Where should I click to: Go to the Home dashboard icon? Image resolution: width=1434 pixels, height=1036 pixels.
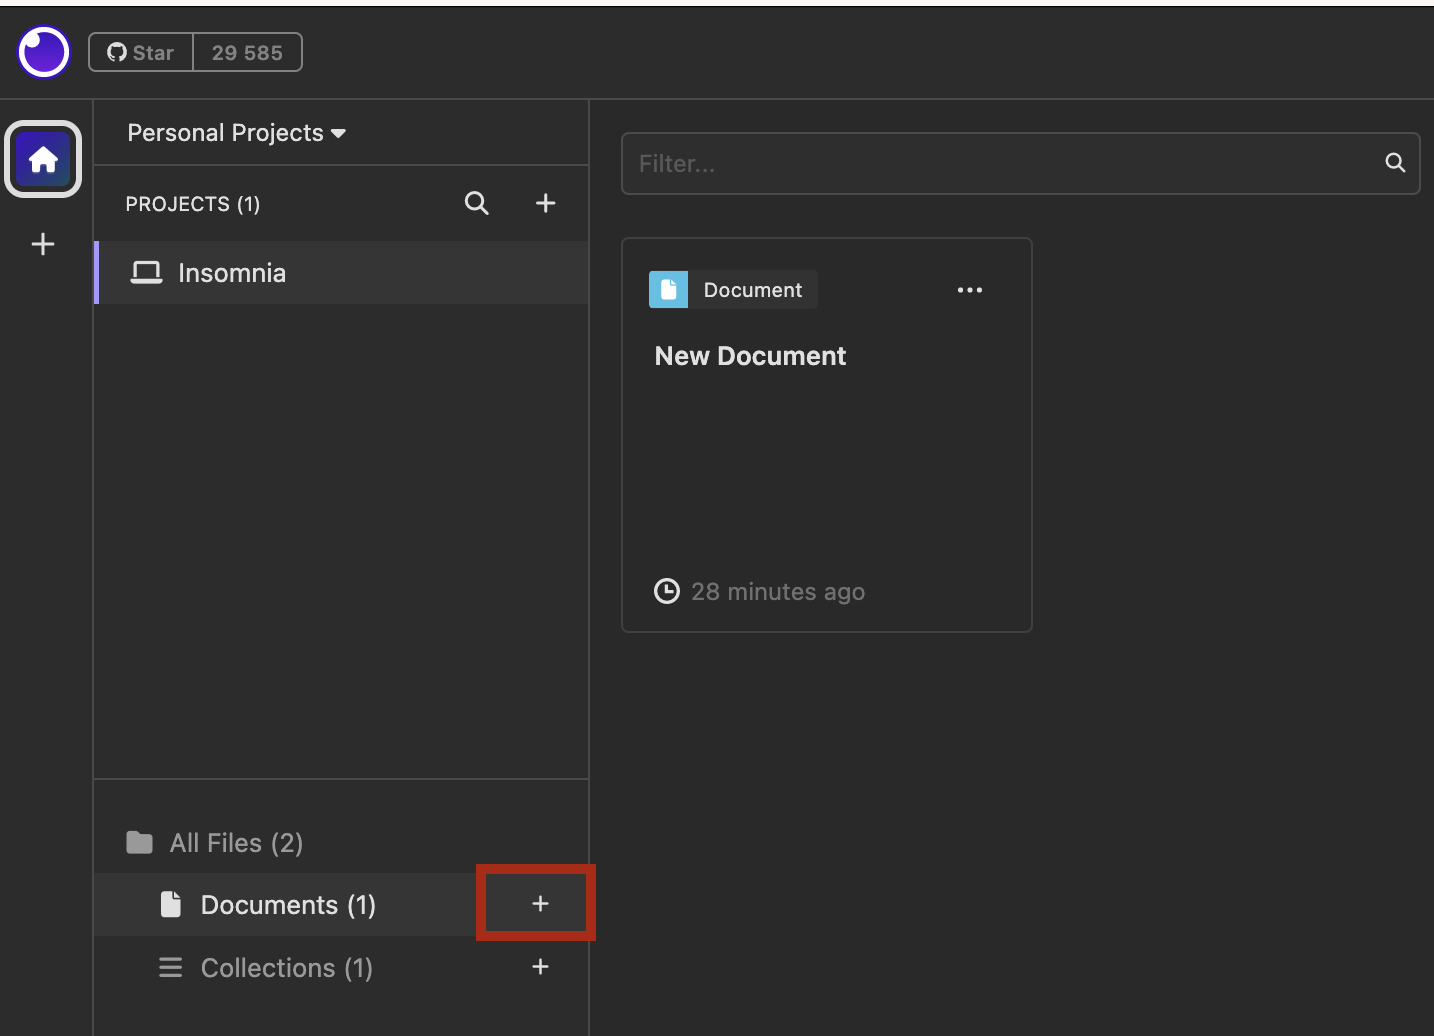pos(43,159)
